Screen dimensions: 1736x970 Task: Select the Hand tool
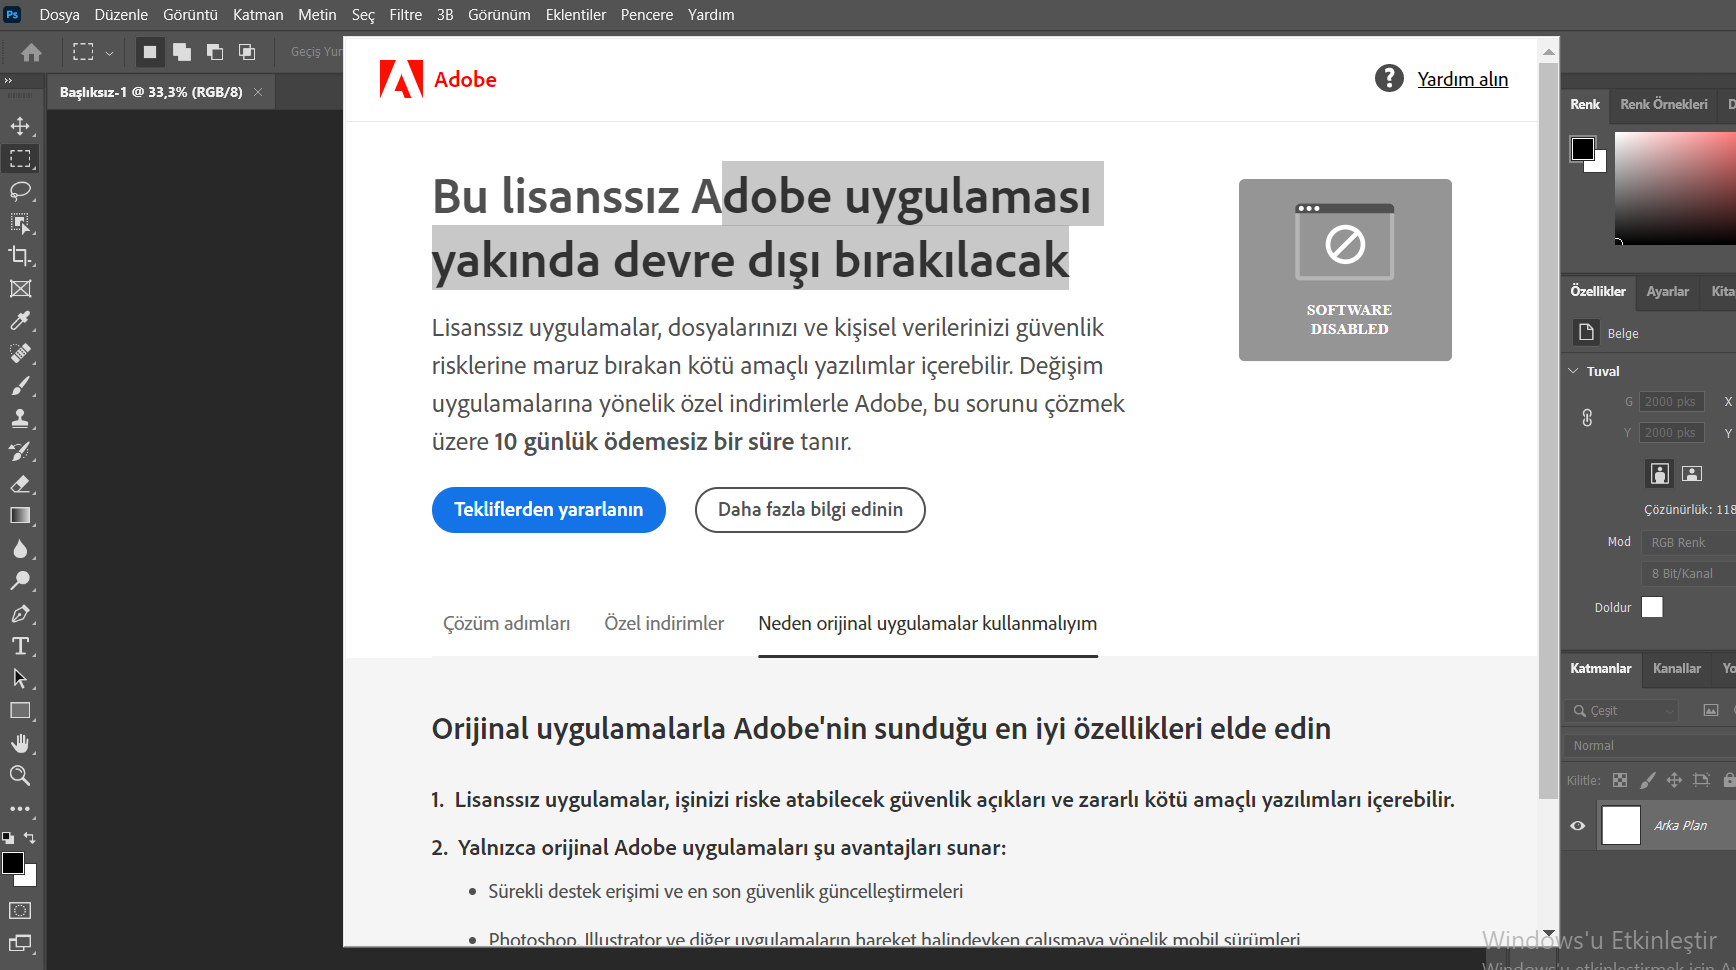pos(20,743)
